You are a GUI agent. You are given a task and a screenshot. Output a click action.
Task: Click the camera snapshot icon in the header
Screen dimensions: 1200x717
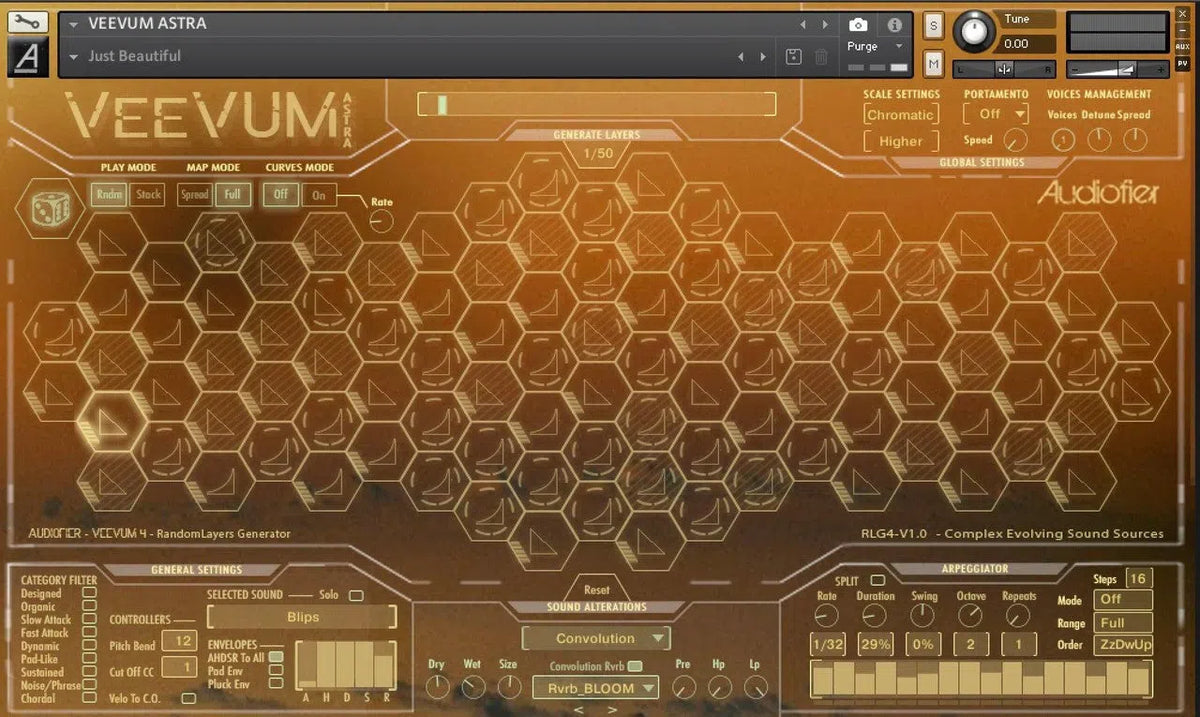857,26
